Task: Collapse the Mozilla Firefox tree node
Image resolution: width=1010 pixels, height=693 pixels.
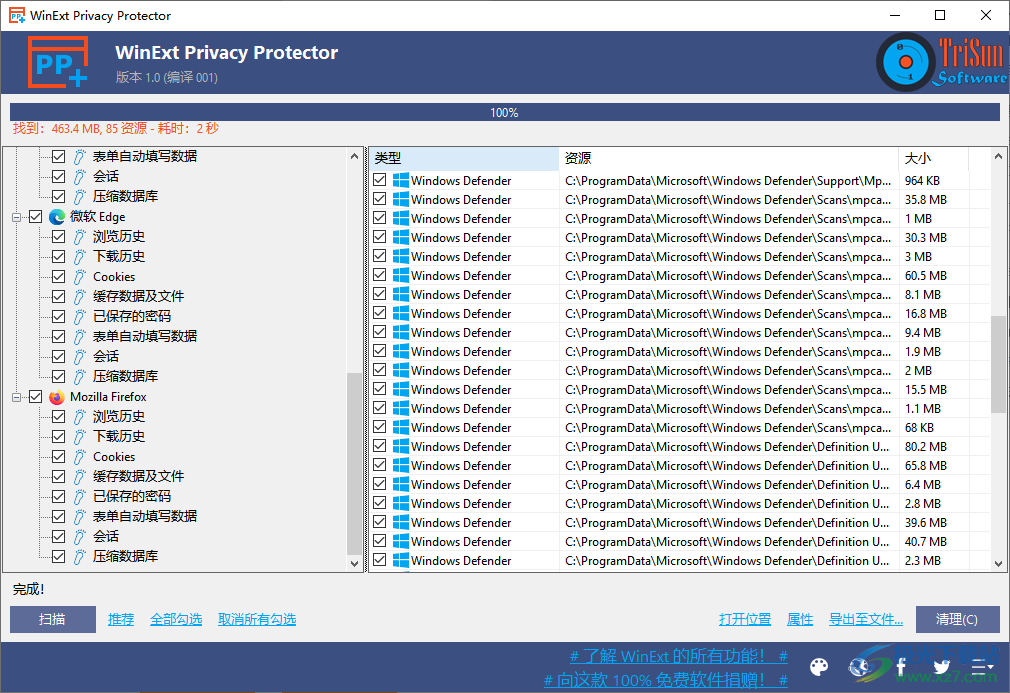Action: (x=17, y=397)
